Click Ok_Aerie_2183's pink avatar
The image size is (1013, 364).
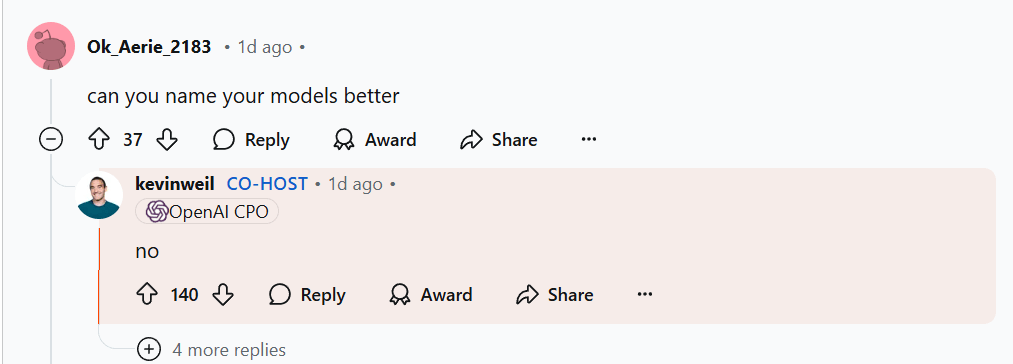pos(50,46)
